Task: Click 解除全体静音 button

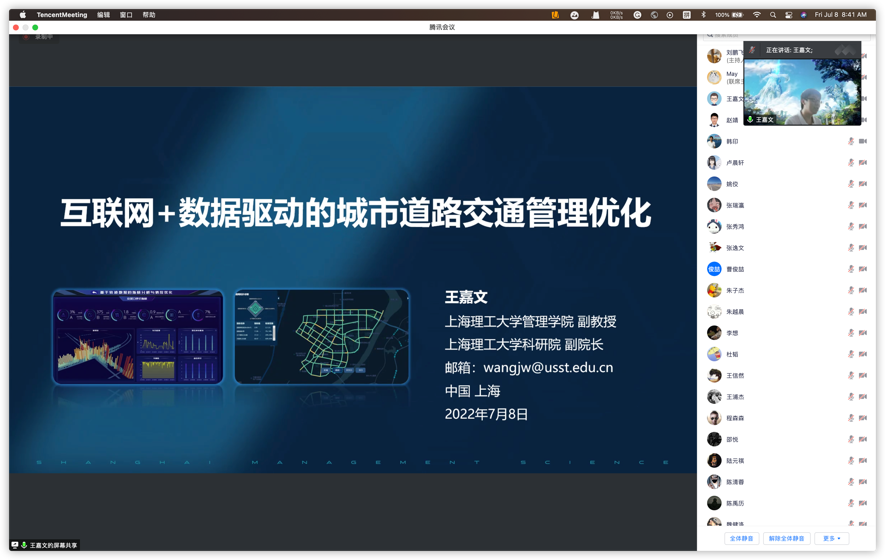Action: [786, 538]
